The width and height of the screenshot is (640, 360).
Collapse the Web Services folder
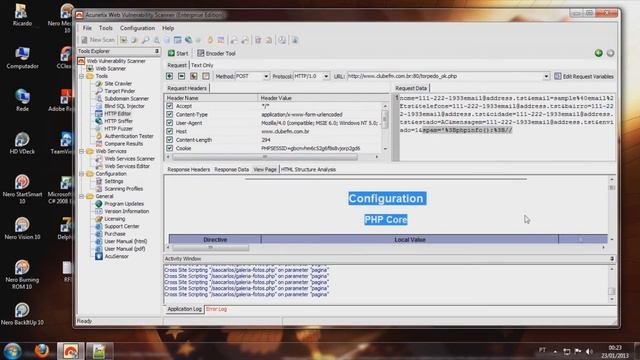pos(82,151)
